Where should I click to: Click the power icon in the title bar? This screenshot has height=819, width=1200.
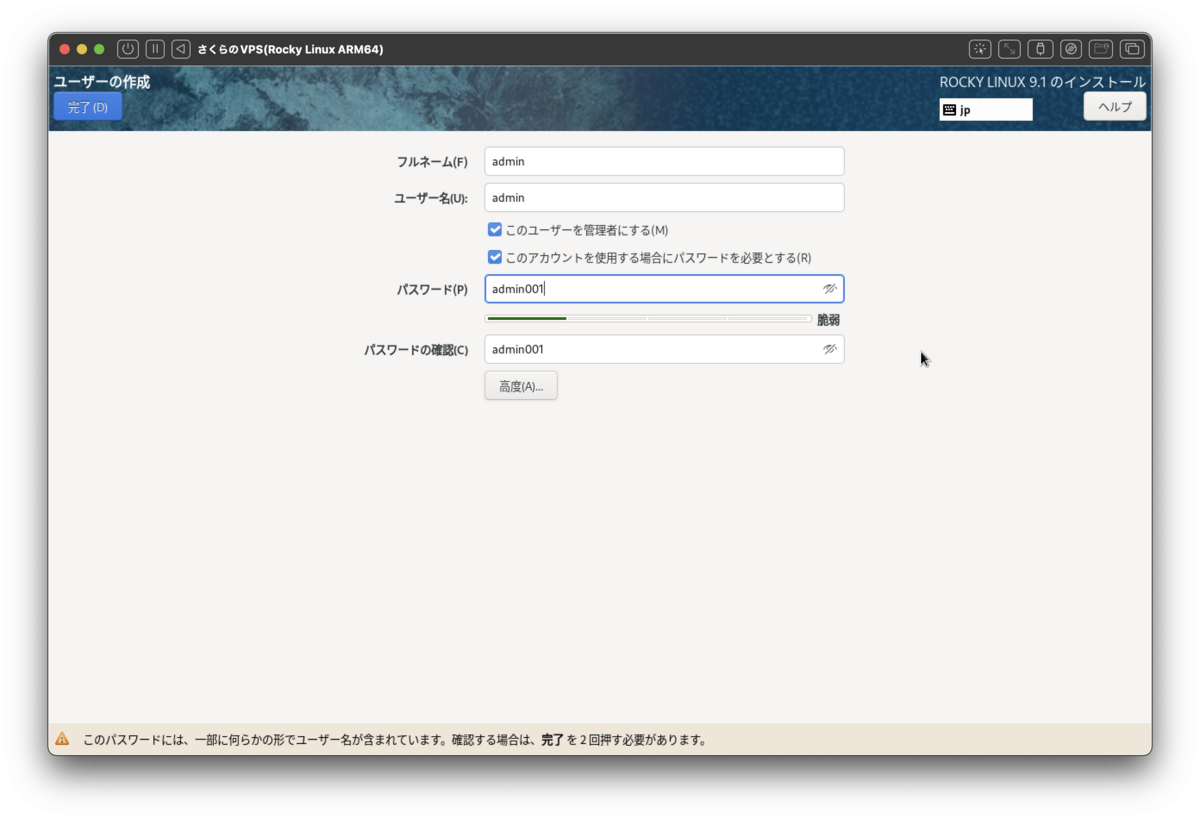tap(127, 48)
